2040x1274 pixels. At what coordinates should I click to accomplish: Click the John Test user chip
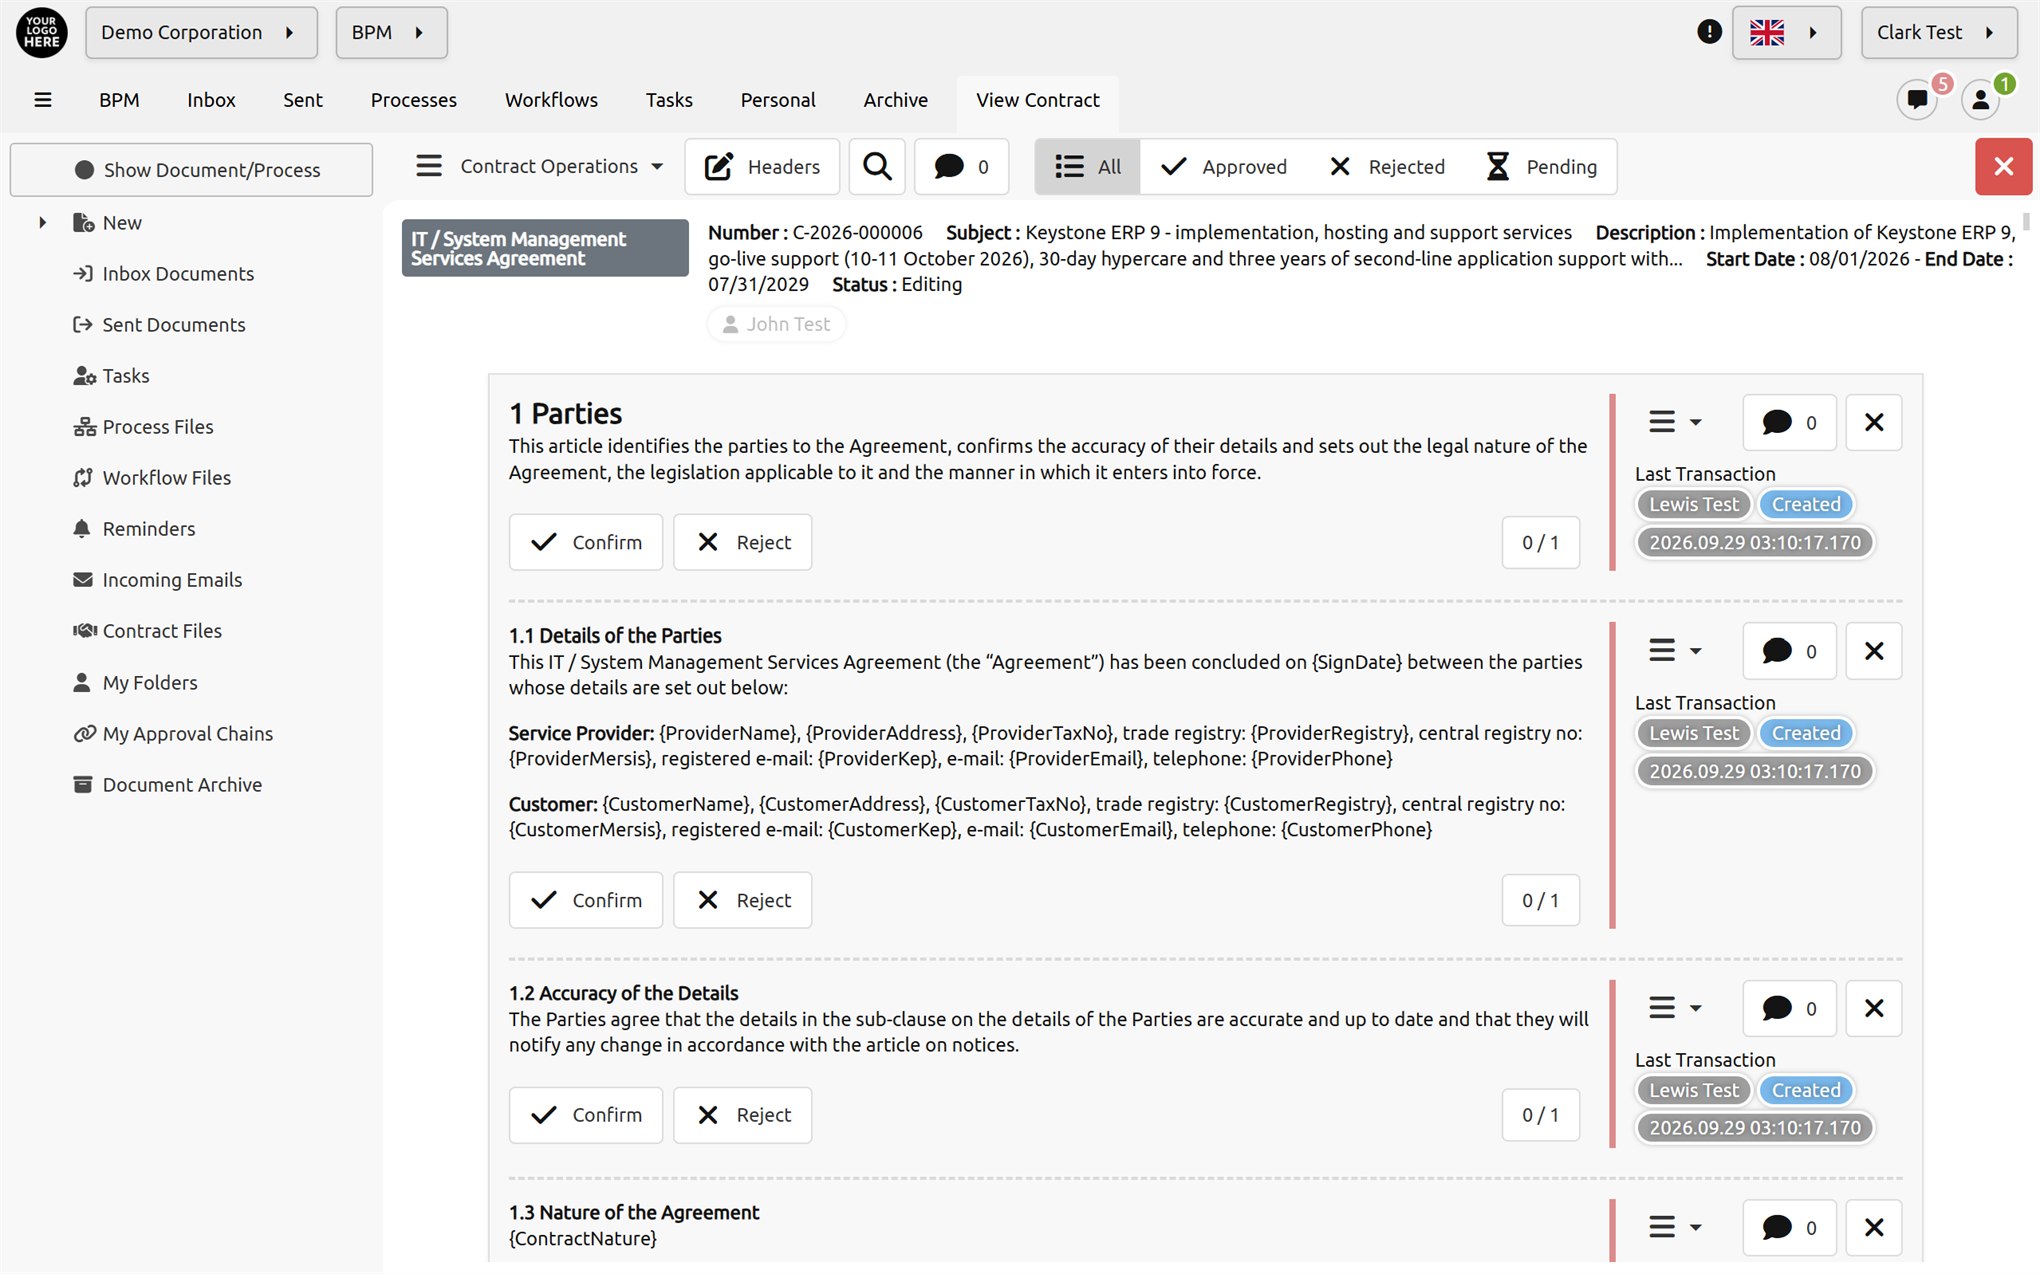coord(776,324)
